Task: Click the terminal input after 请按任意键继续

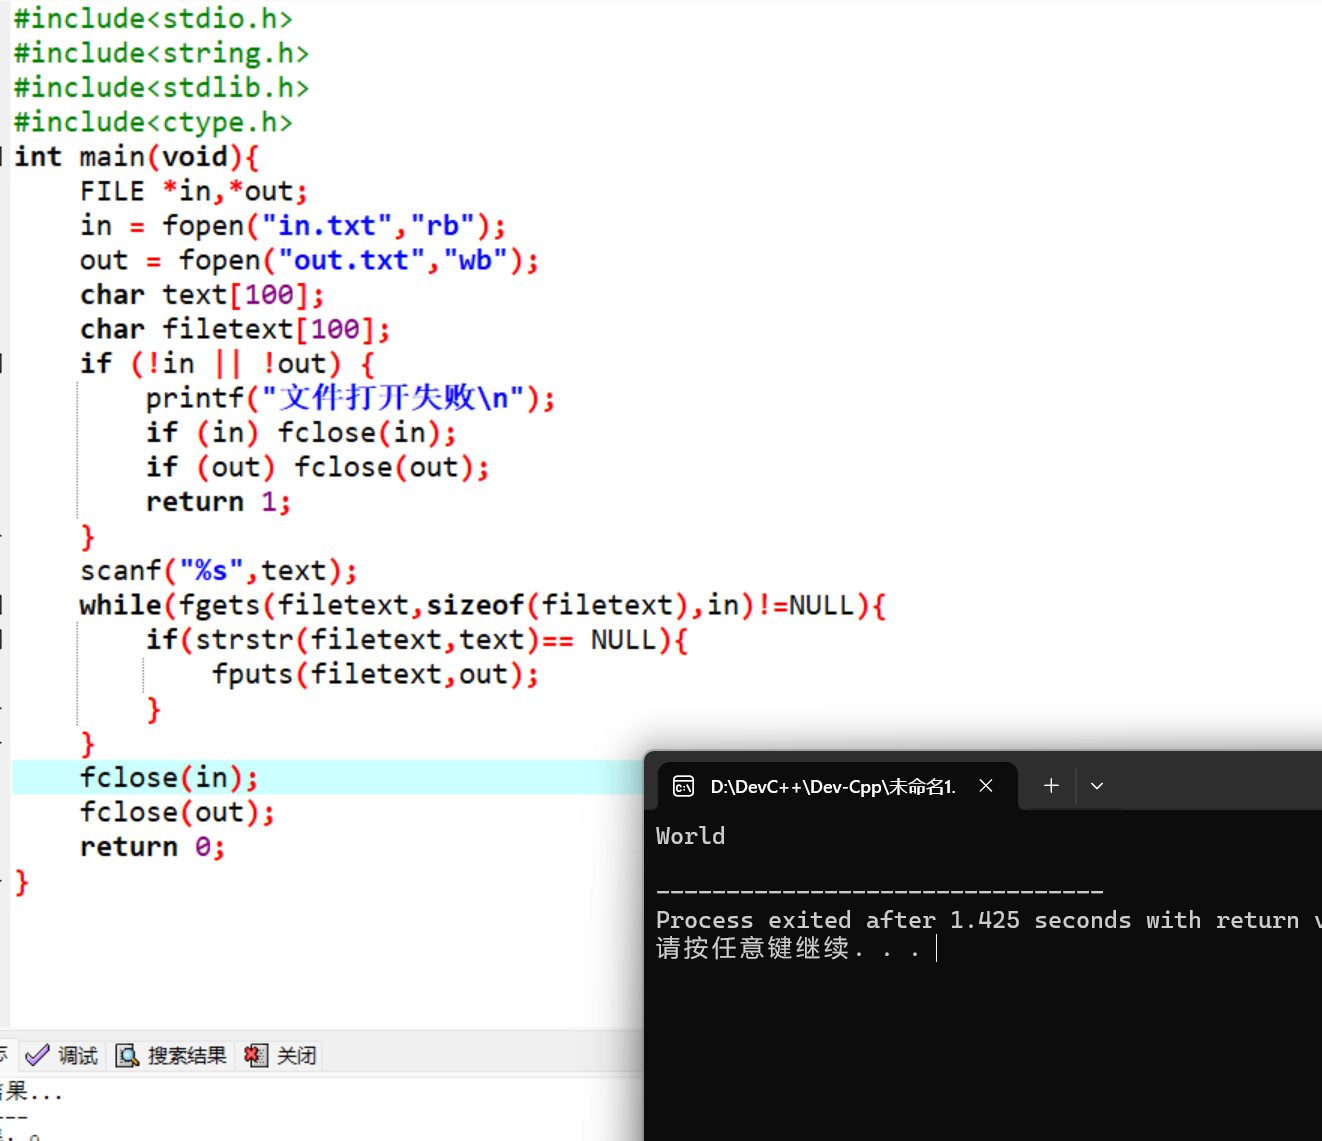Action: pos(938,948)
